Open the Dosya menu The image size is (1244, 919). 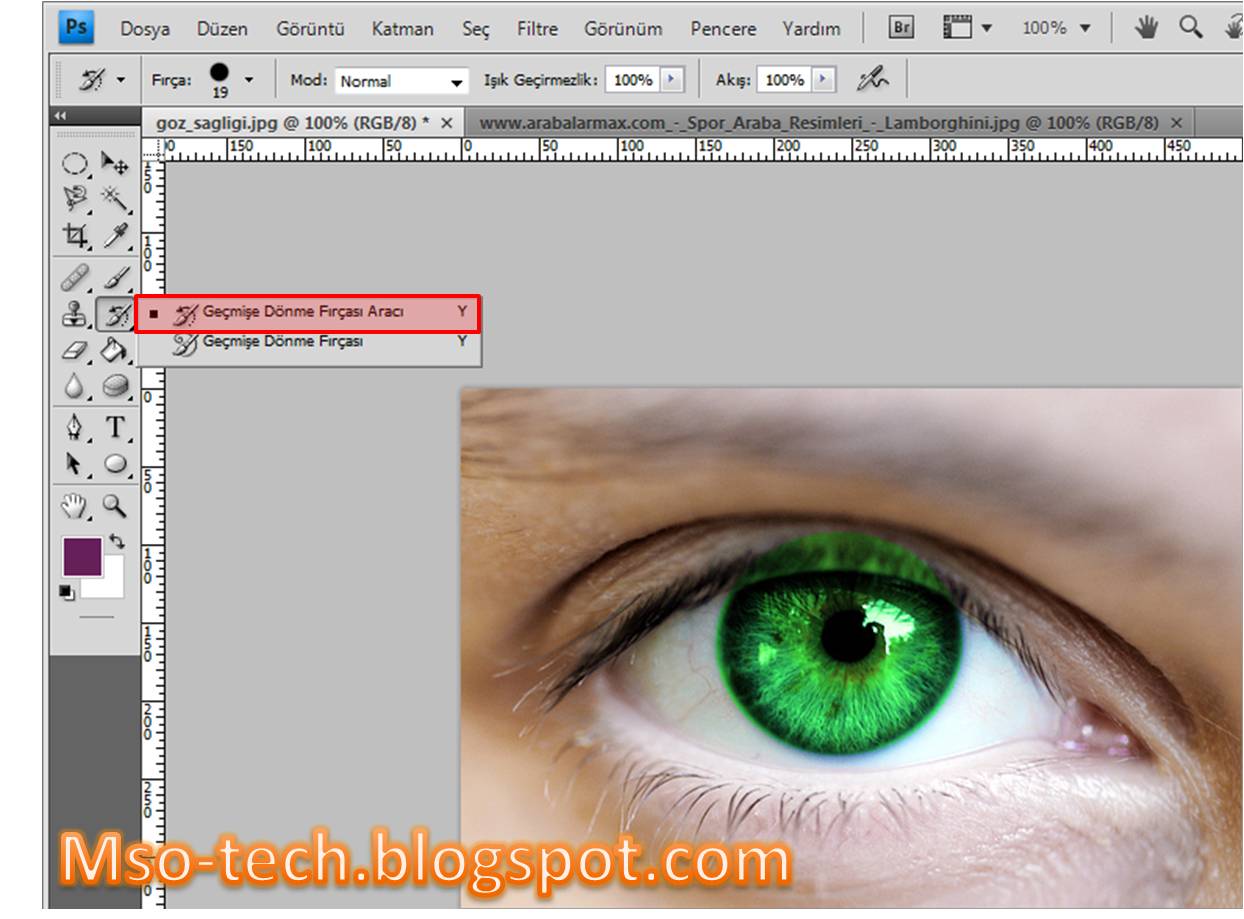tap(145, 29)
